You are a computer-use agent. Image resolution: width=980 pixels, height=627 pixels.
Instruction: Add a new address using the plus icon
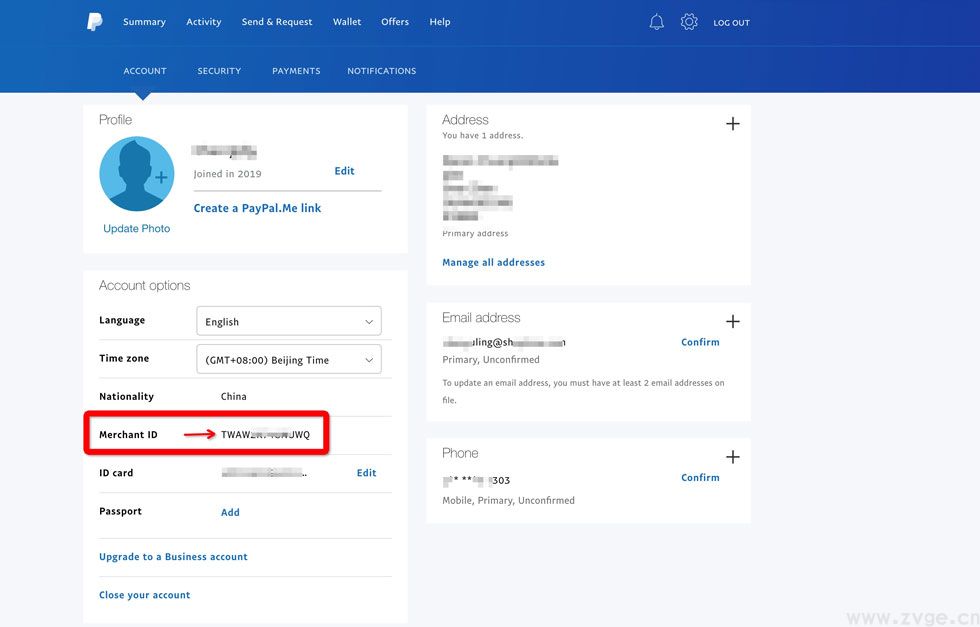click(733, 124)
